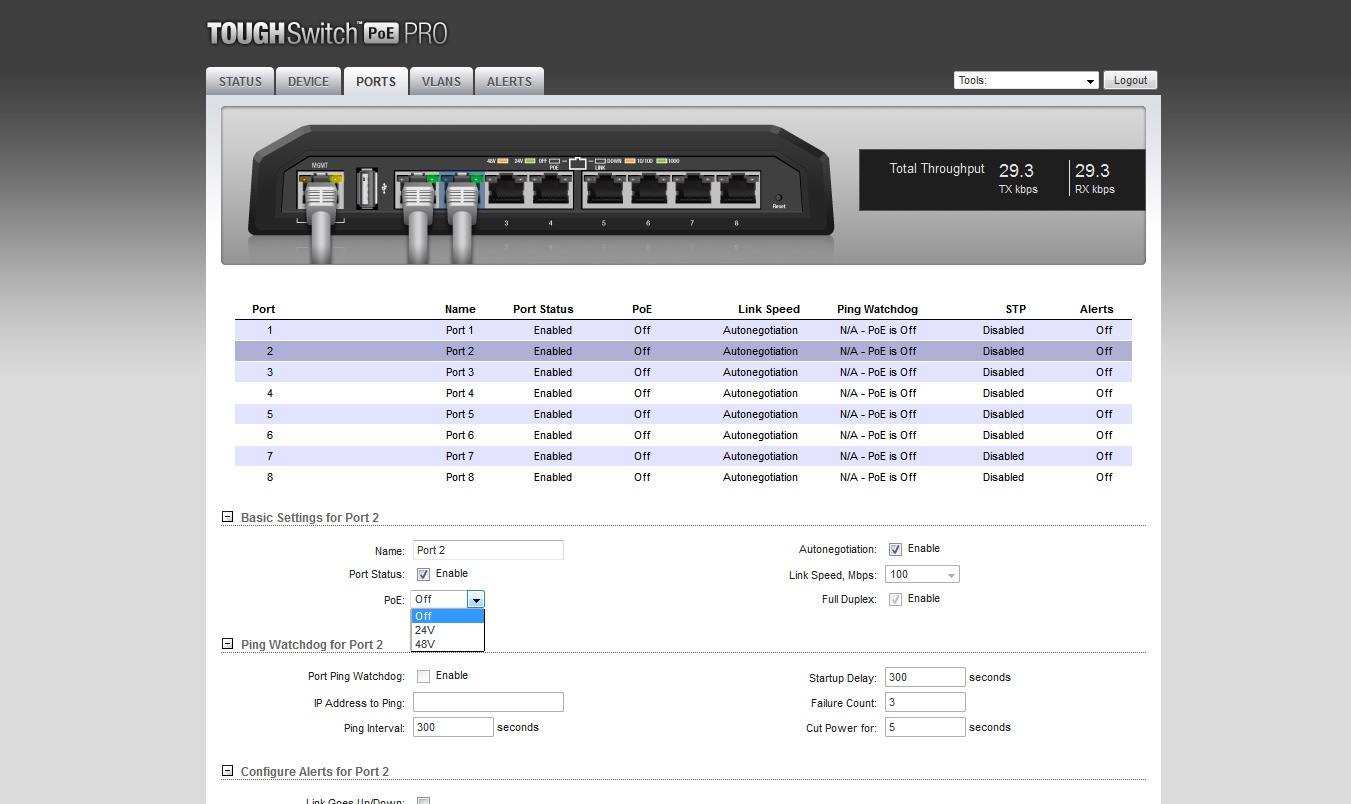Collapse the Ping Watchdog for Port 2 section
Image resolution: width=1351 pixels, height=804 pixels.
228,644
